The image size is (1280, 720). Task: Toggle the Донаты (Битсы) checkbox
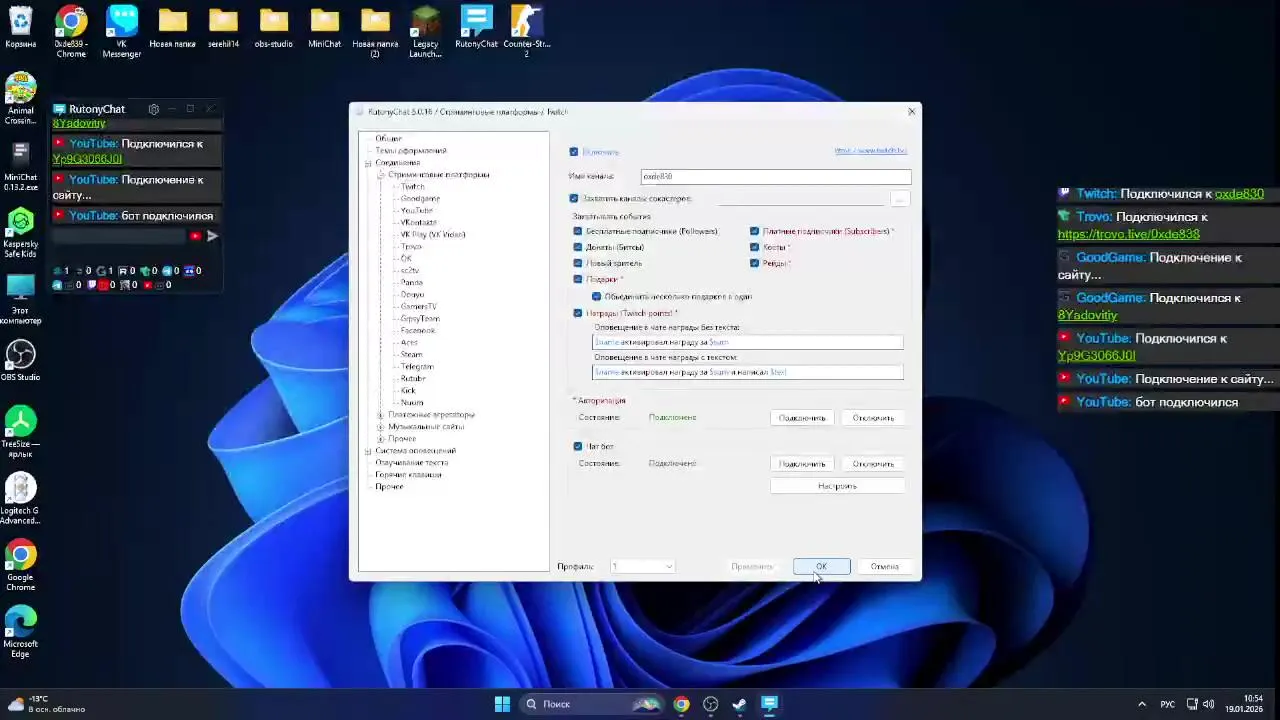tap(577, 247)
